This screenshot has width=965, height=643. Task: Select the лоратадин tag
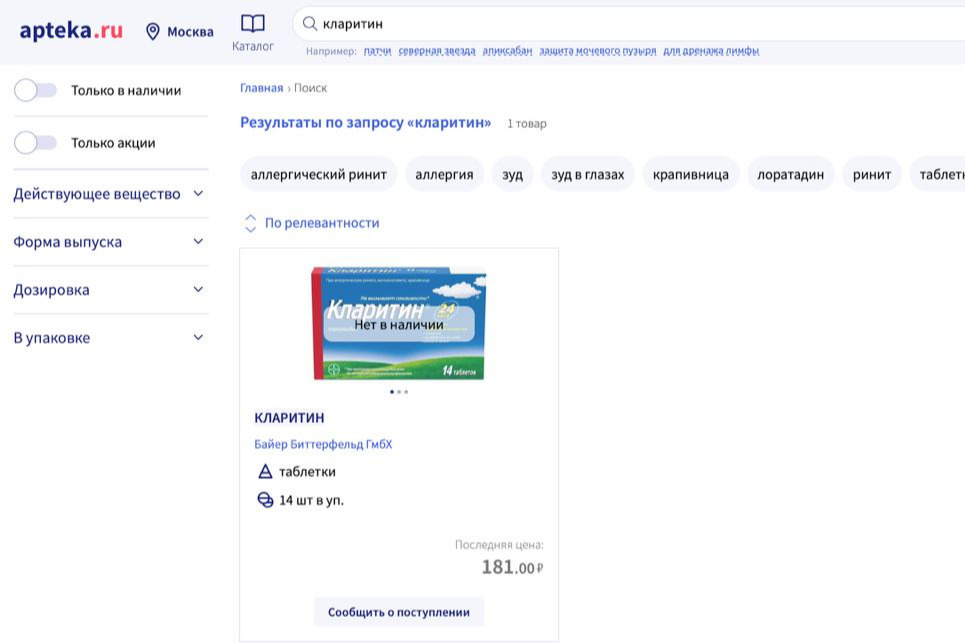[x=790, y=175]
